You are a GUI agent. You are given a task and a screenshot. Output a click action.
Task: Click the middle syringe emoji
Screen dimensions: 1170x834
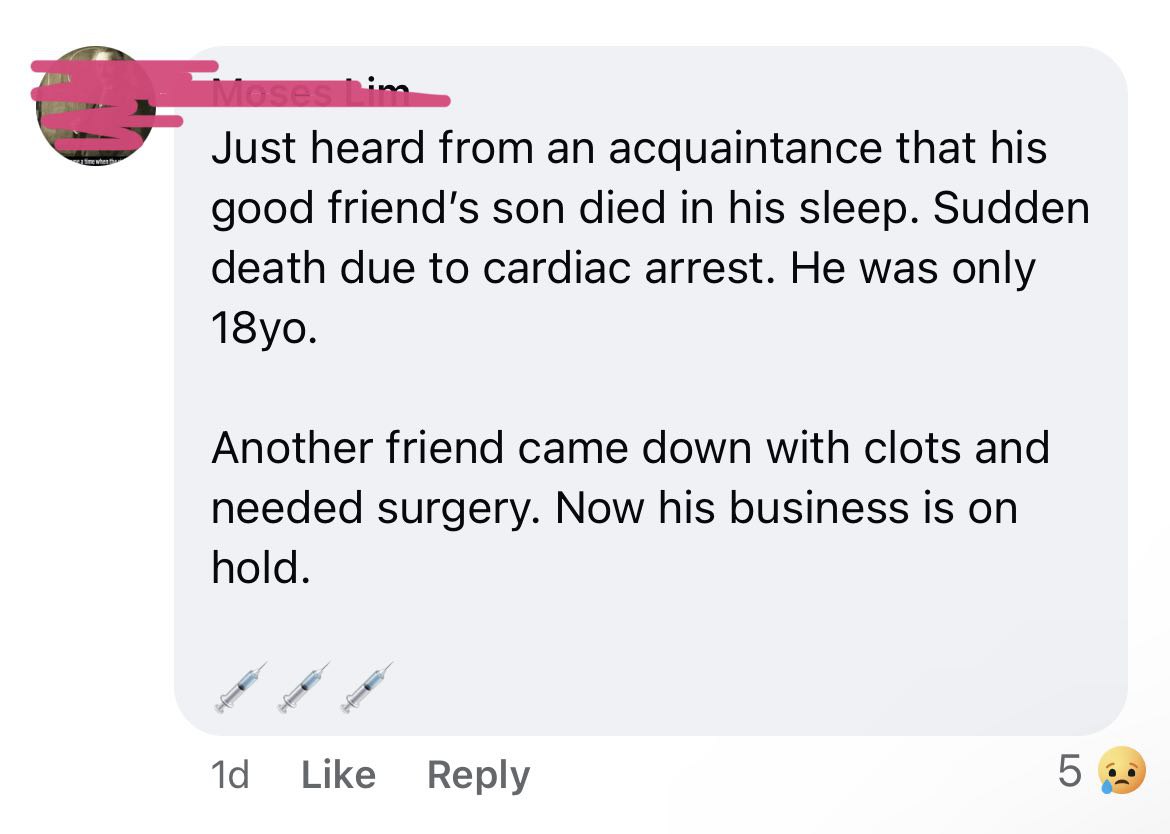303,687
